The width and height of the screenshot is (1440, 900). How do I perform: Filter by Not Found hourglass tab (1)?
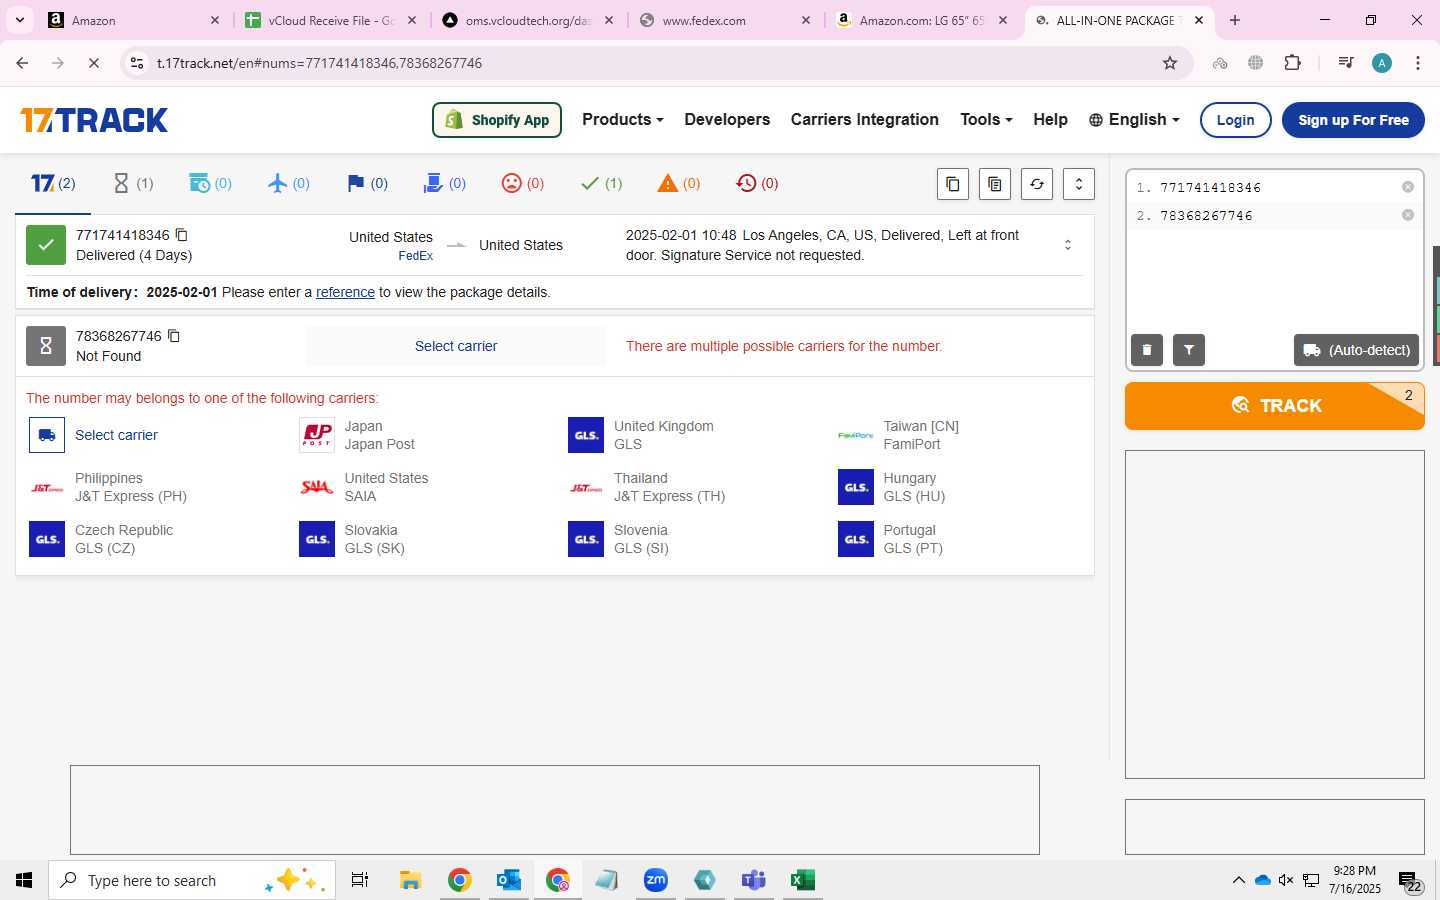tap(133, 183)
